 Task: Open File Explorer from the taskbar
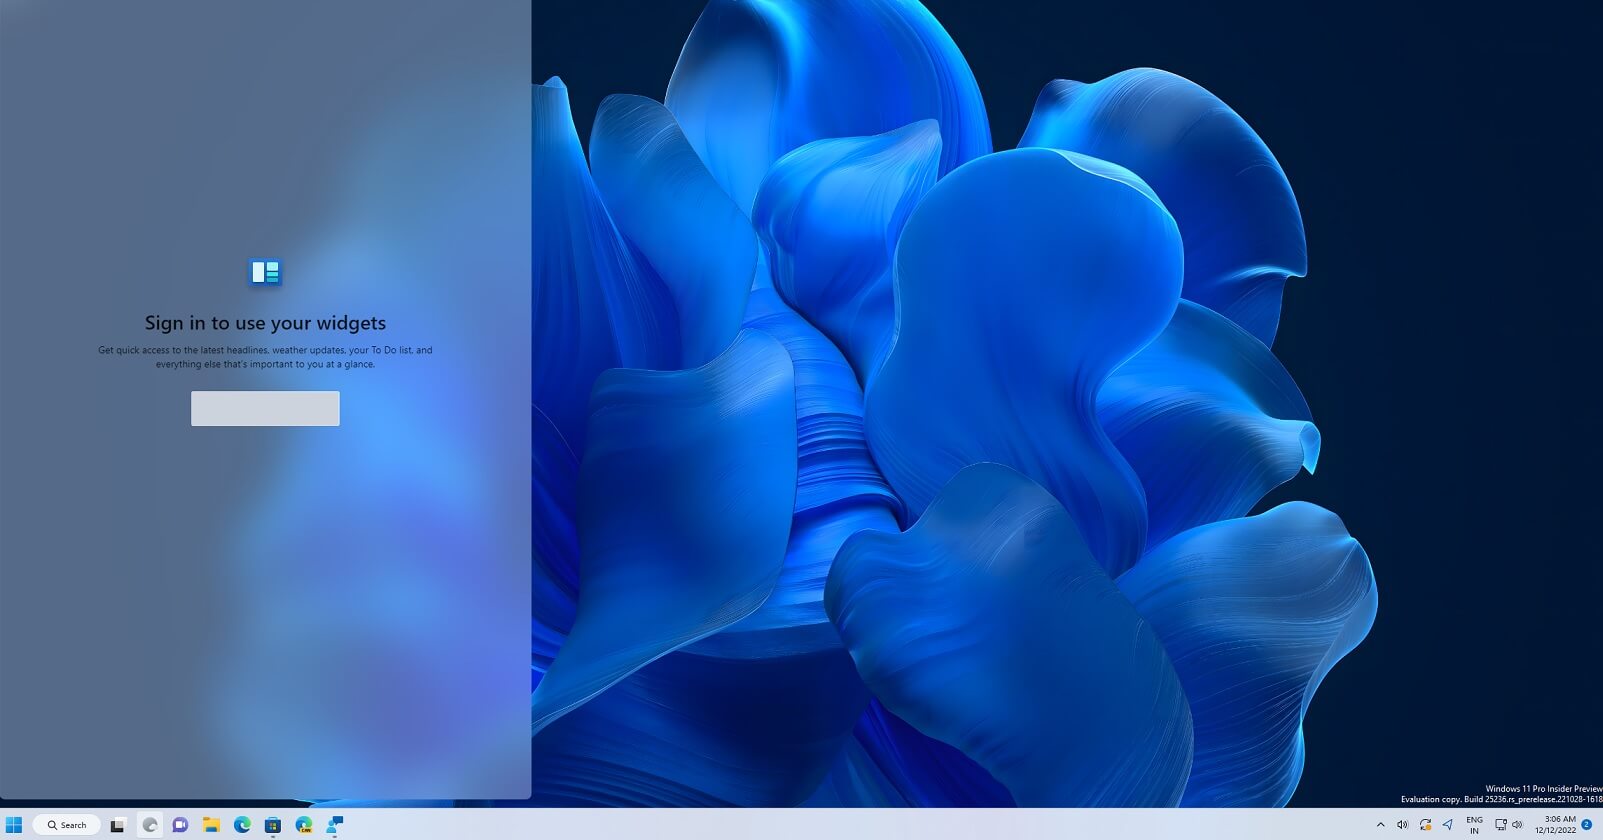coord(211,825)
